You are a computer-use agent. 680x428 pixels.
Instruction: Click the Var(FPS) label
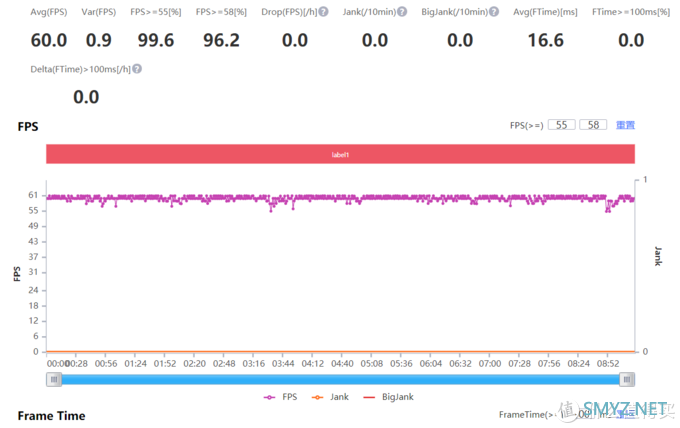pos(99,12)
